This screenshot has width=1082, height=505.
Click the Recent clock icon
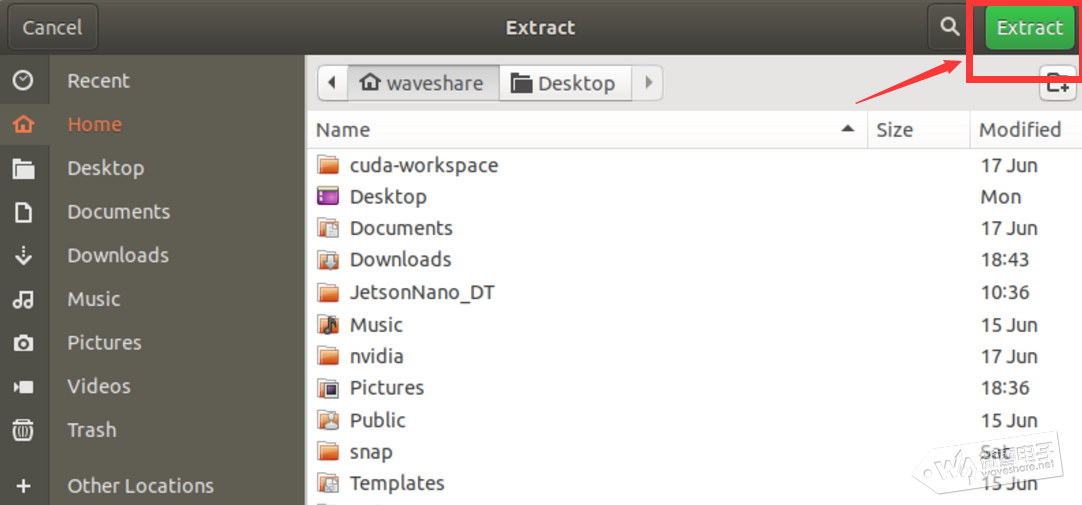pos(23,81)
